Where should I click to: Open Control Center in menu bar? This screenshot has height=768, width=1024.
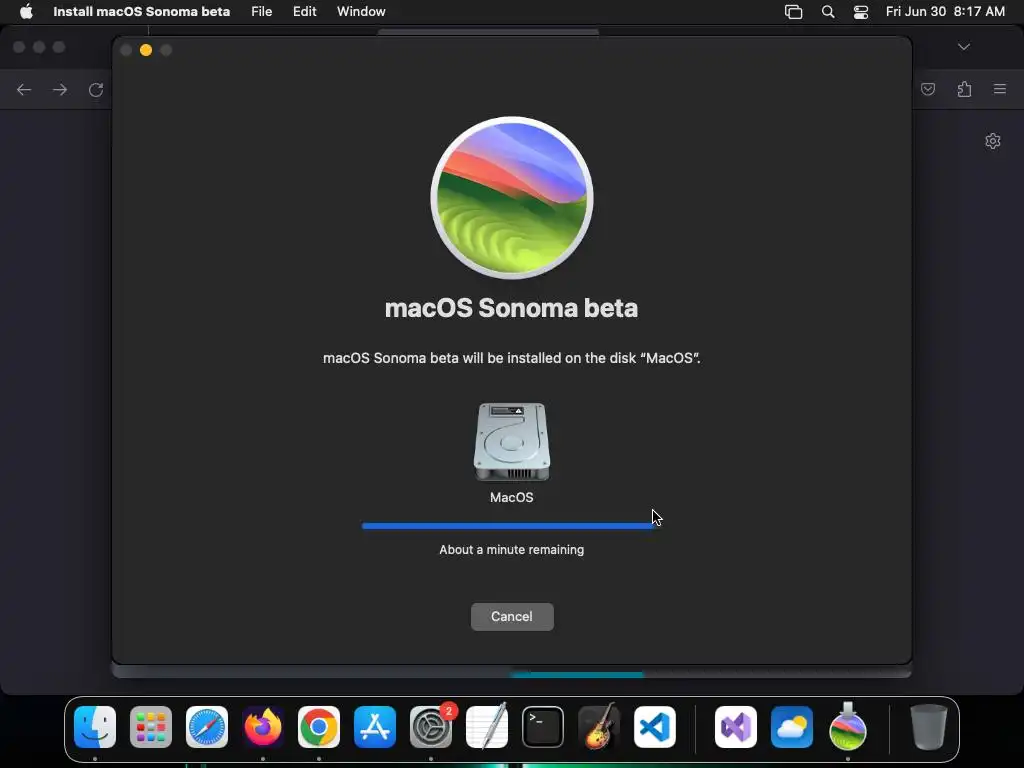coord(861,12)
